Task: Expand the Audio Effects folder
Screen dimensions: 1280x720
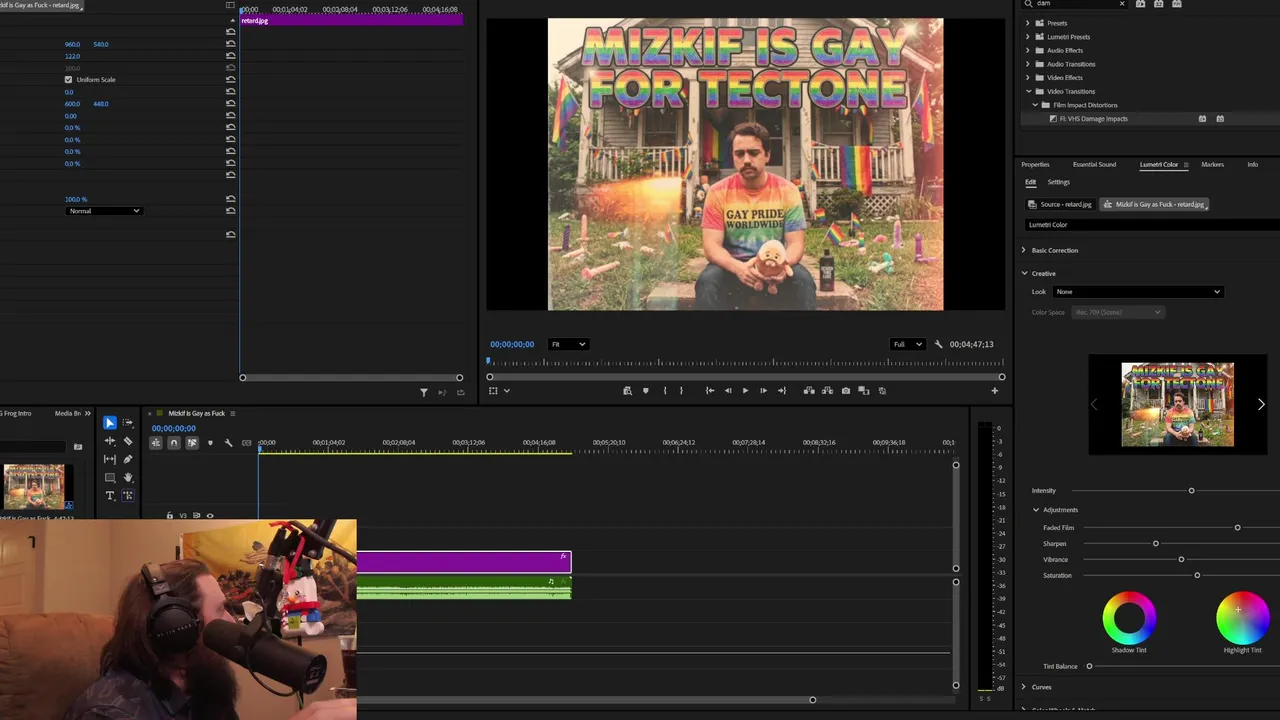Action: click(x=1028, y=50)
